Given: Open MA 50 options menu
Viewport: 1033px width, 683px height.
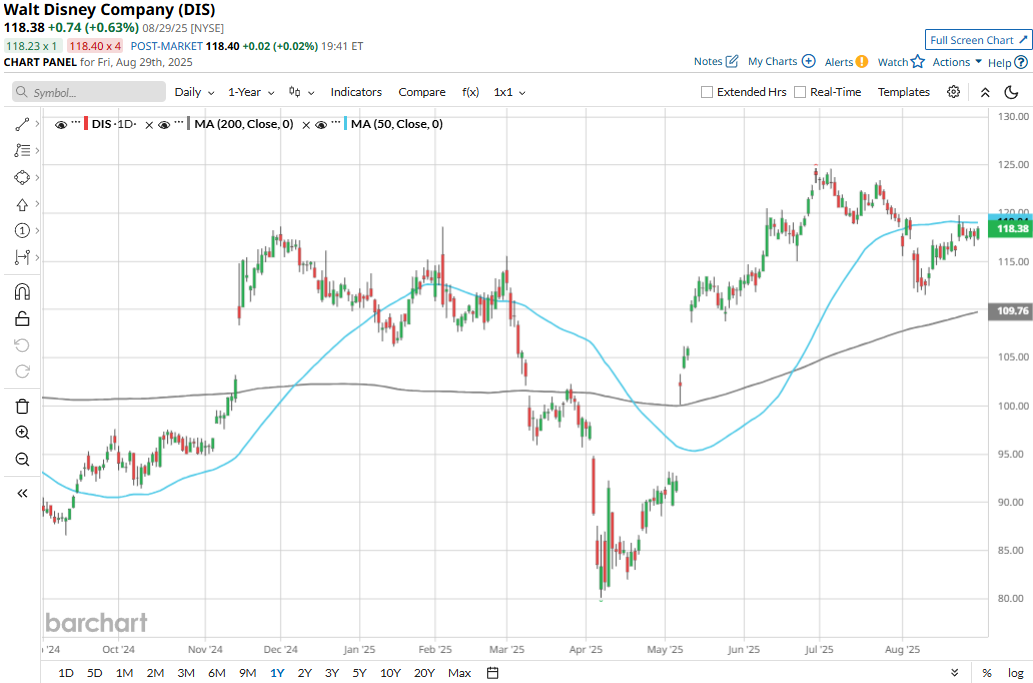Looking at the screenshot, I should 336,123.
